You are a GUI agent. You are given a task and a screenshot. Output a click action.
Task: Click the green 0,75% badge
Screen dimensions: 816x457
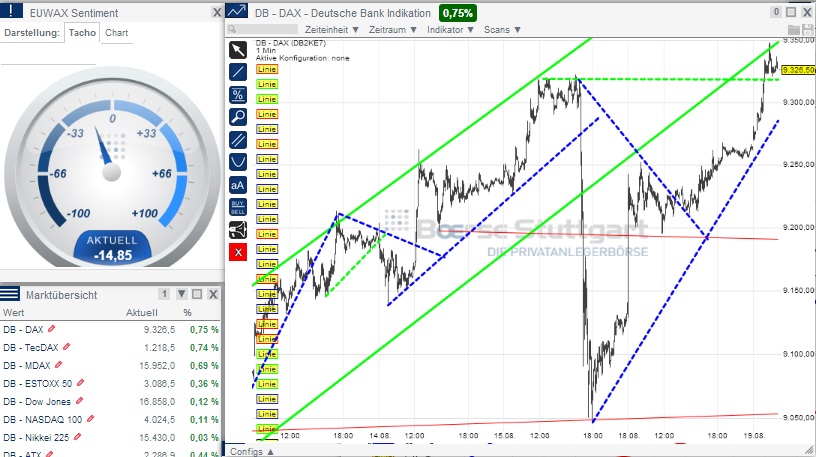pyautogui.click(x=457, y=13)
